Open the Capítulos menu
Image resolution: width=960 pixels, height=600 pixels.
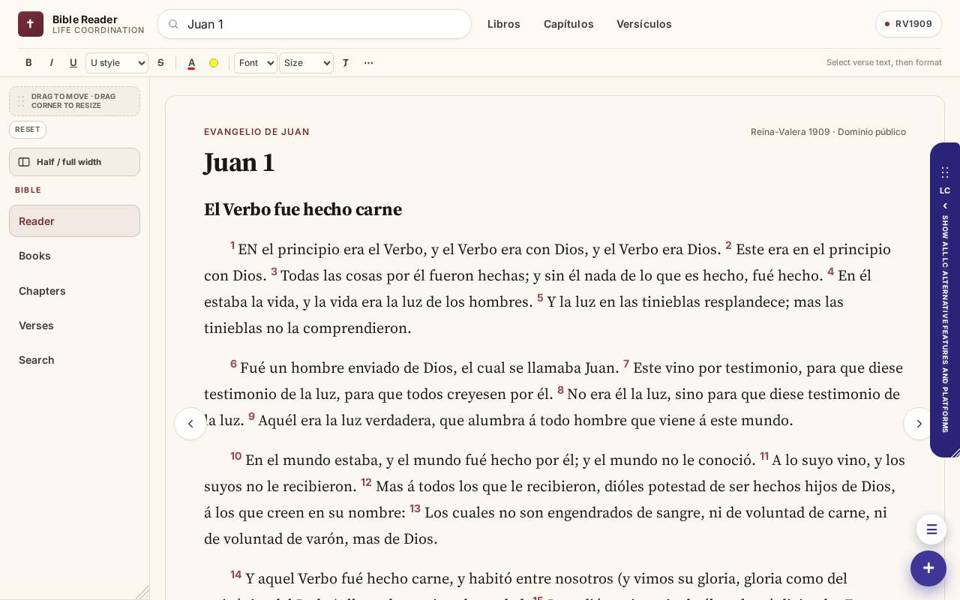point(569,24)
